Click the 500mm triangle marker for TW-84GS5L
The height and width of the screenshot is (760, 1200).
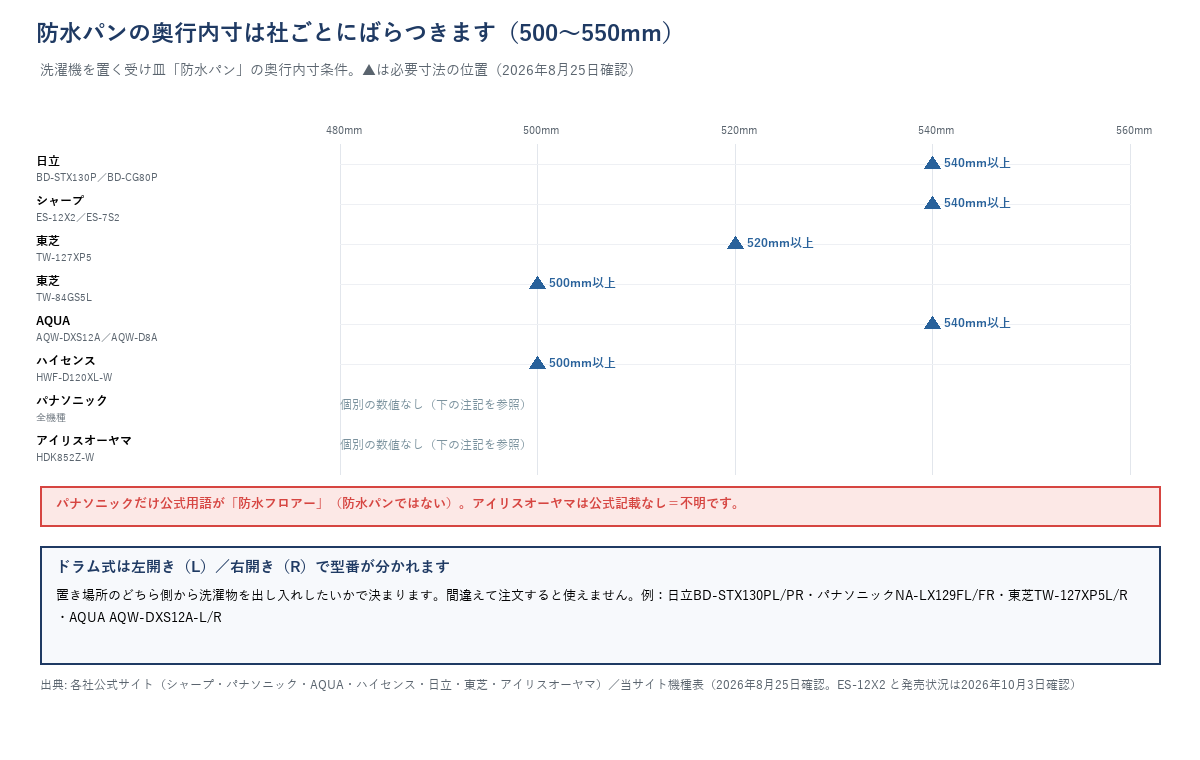click(x=537, y=283)
